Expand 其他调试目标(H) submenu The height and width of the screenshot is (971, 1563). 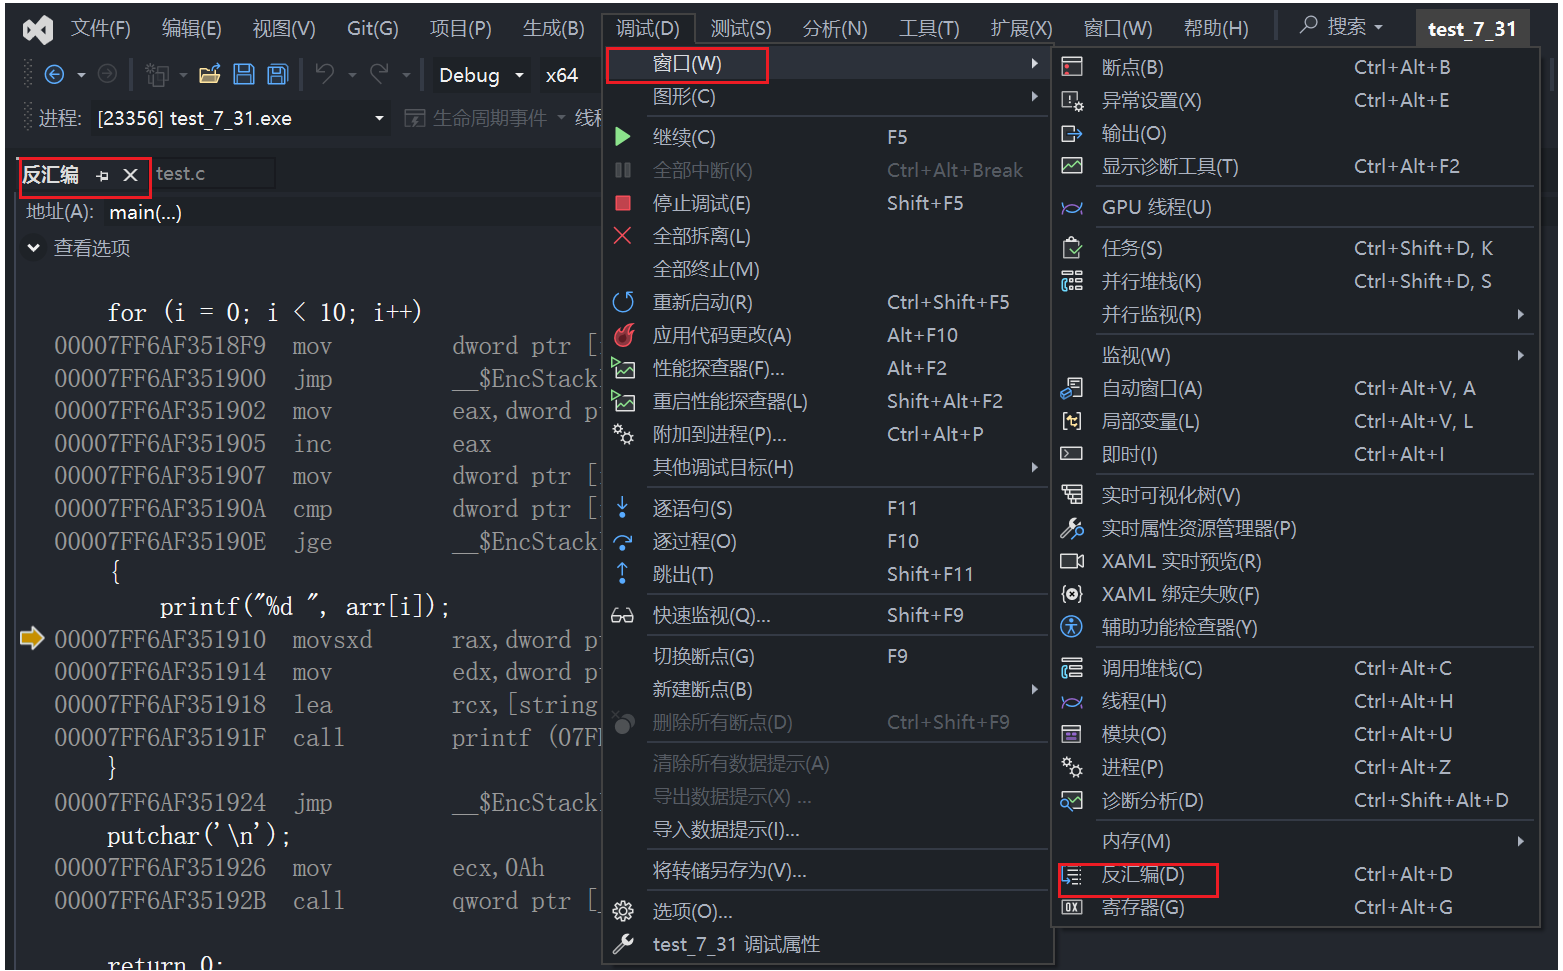click(828, 467)
